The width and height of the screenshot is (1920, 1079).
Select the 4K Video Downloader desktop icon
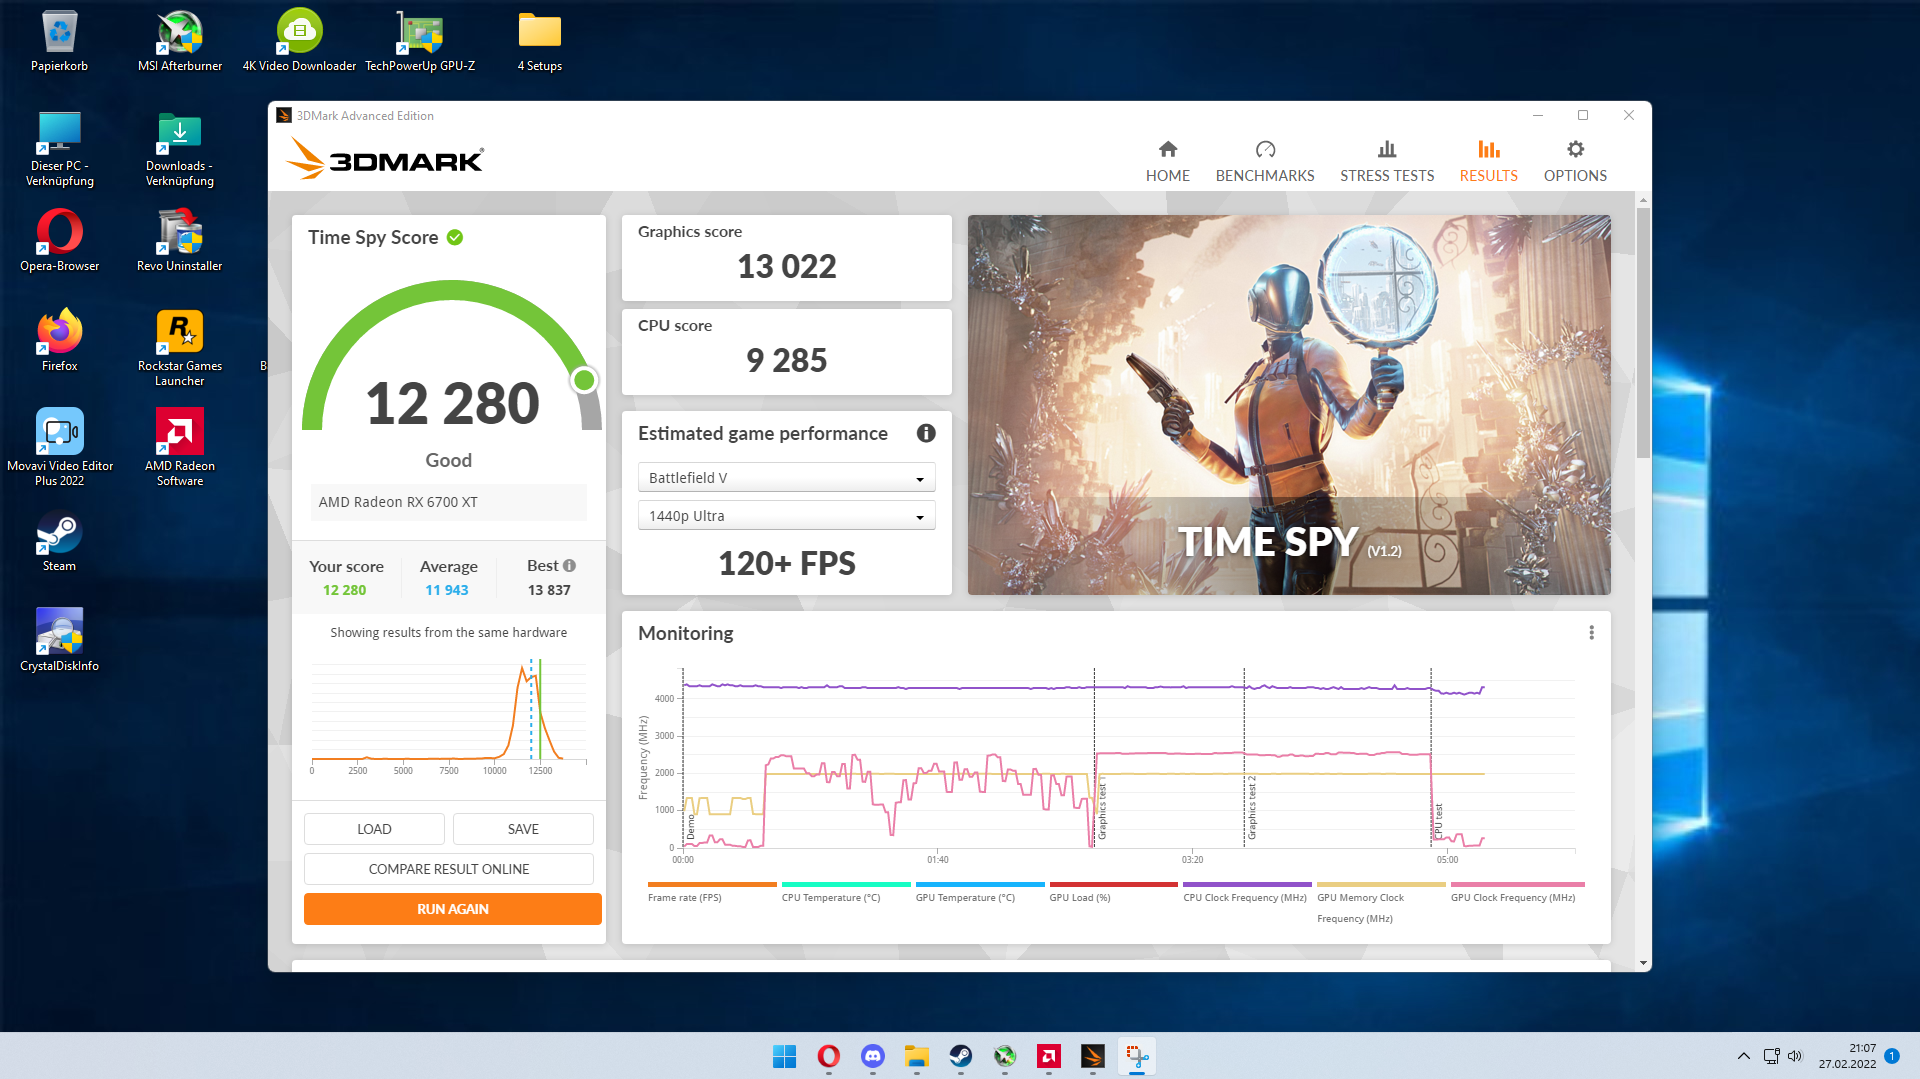[299, 42]
